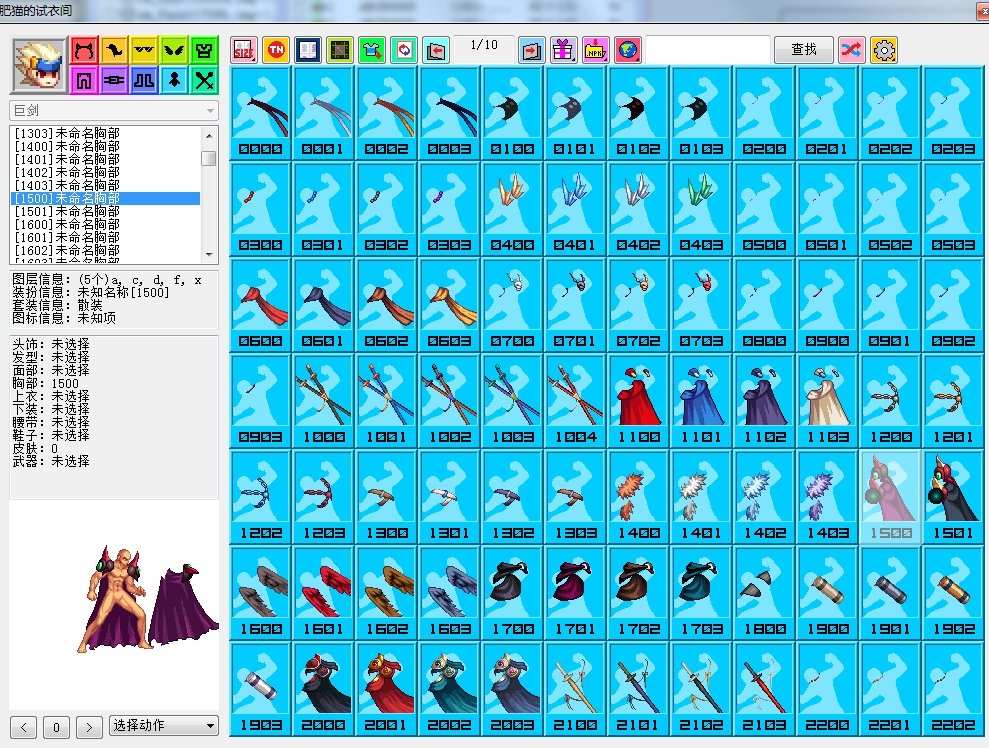Screen dimensions: 989x748
Task: Select the yellow sunglasses face category icon
Action: [x=144, y=50]
